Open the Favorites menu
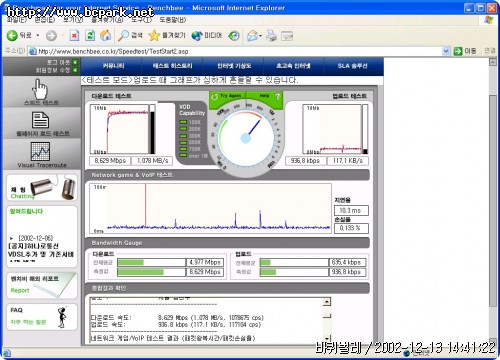Screen dimensions: 500x360 [x=107, y=20]
